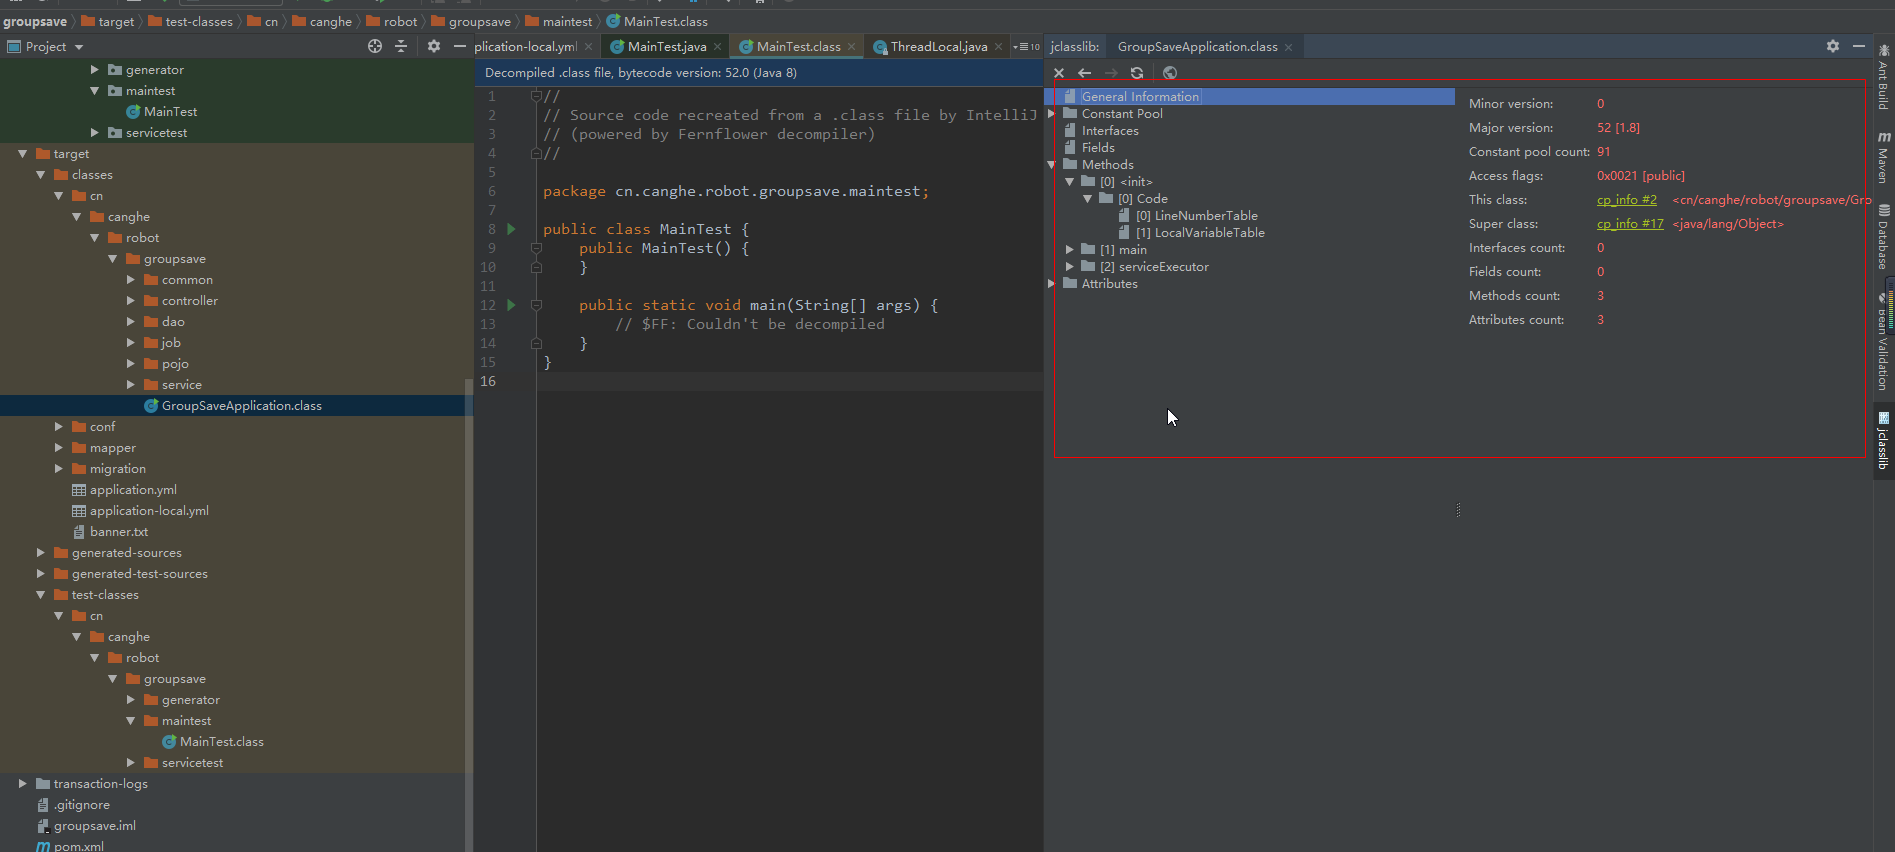
Task: Open Bean Validation tool window
Action: tap(1884, 342)
